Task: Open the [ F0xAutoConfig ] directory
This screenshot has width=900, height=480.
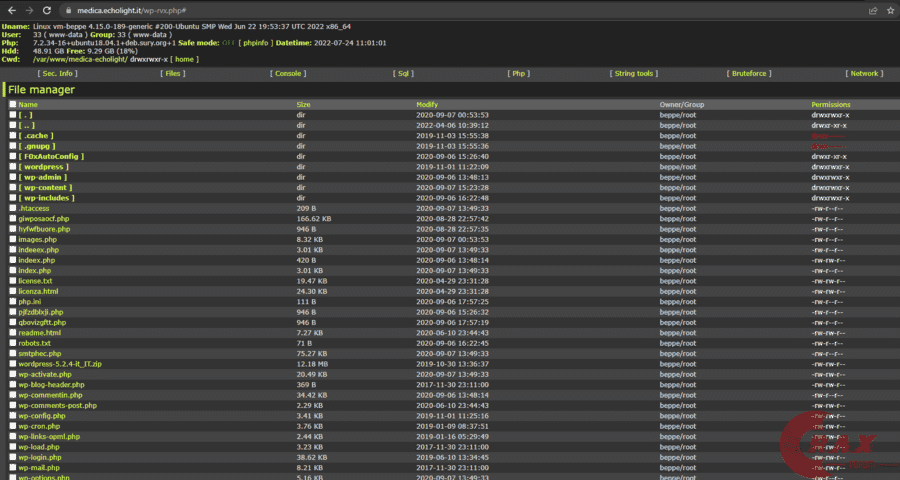Action: tap(51, 156)
